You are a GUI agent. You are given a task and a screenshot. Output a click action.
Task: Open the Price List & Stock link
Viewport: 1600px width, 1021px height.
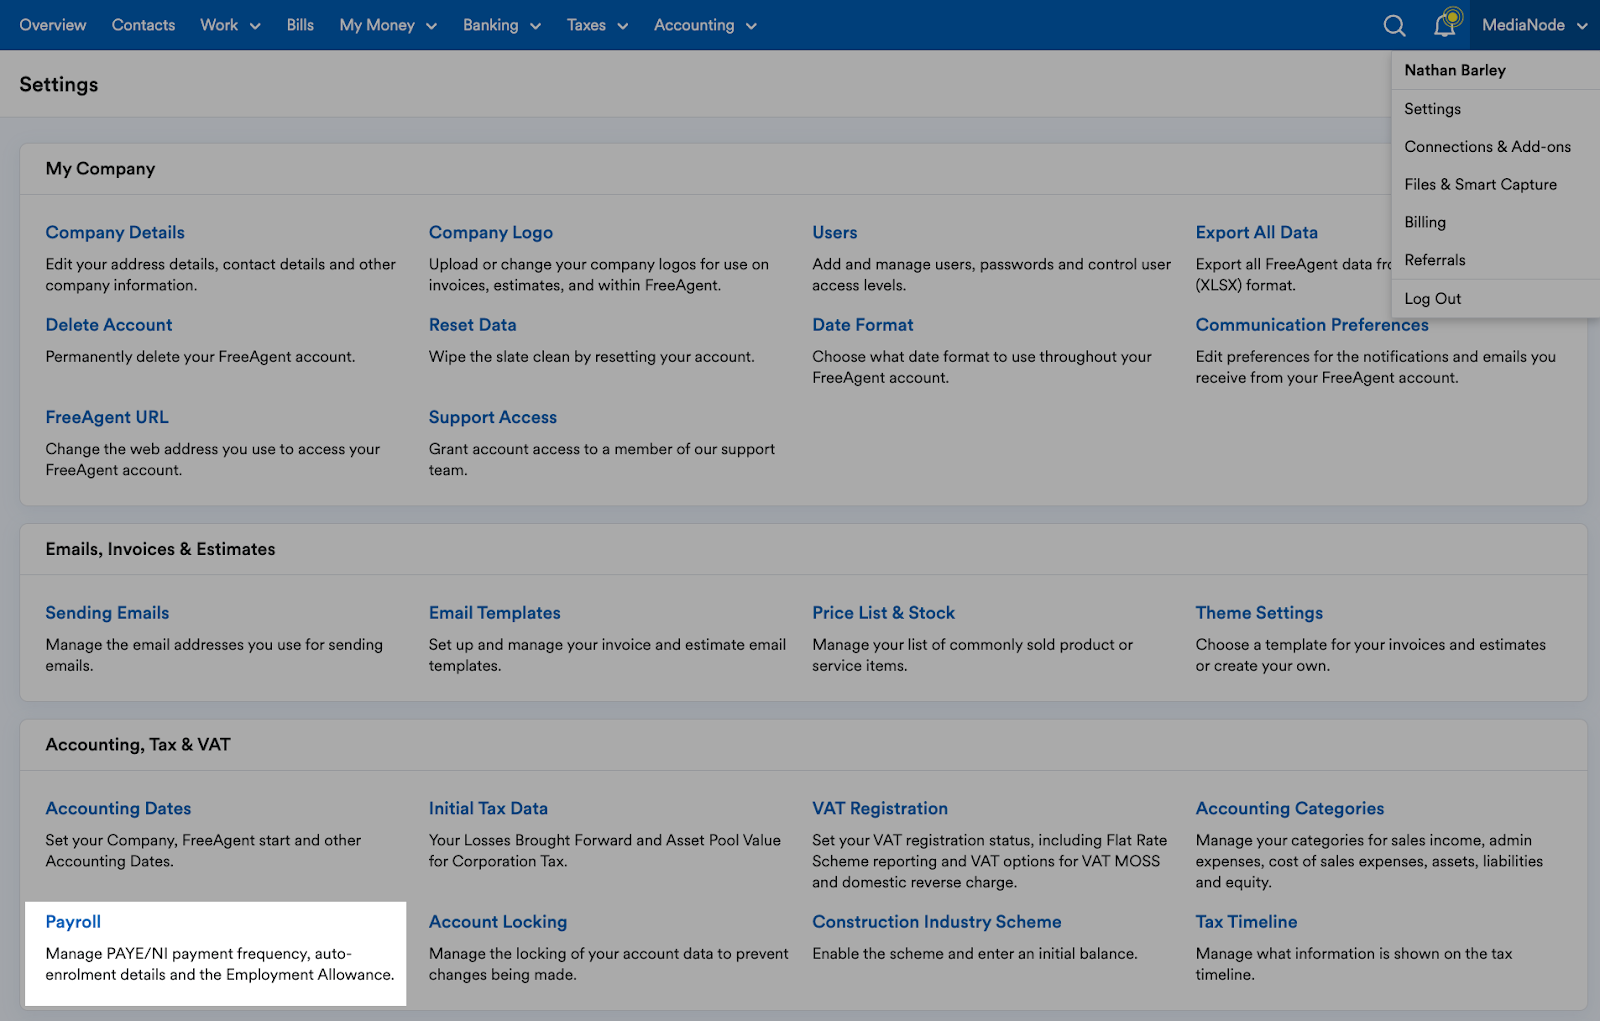click(x=883, y=613)
